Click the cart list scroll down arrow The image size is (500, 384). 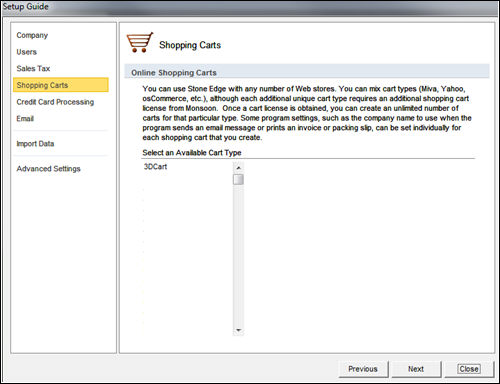click(x=238, y=330)
